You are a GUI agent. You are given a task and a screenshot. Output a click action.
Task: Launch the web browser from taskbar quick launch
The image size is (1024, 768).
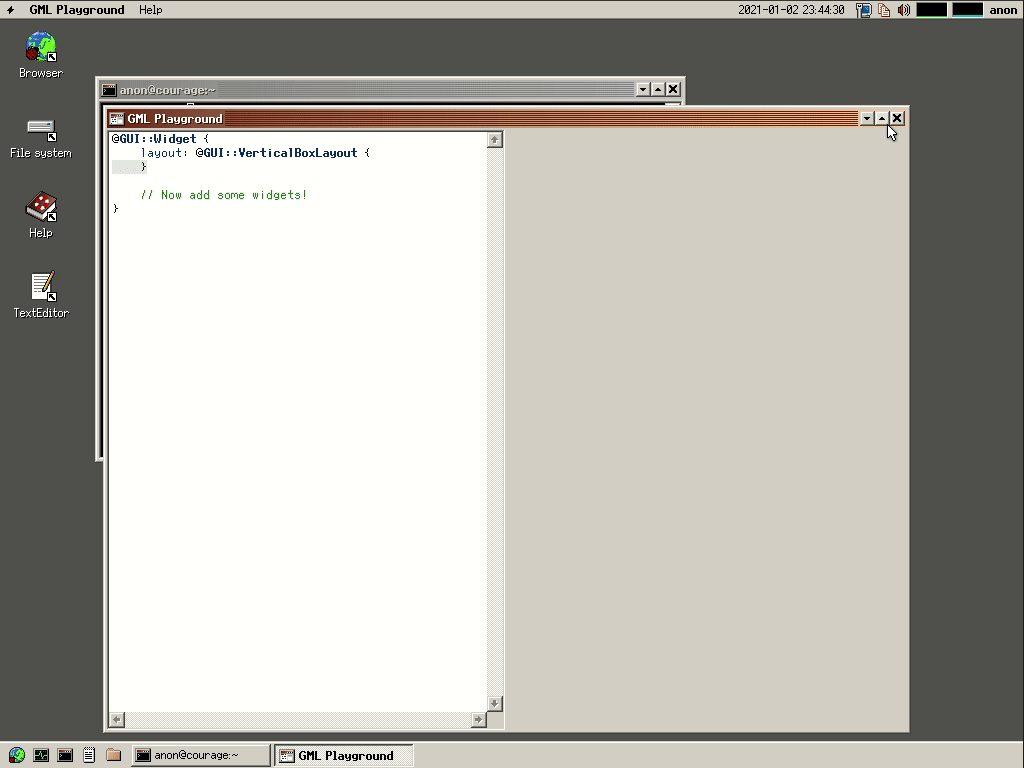(x=15, y=755)
